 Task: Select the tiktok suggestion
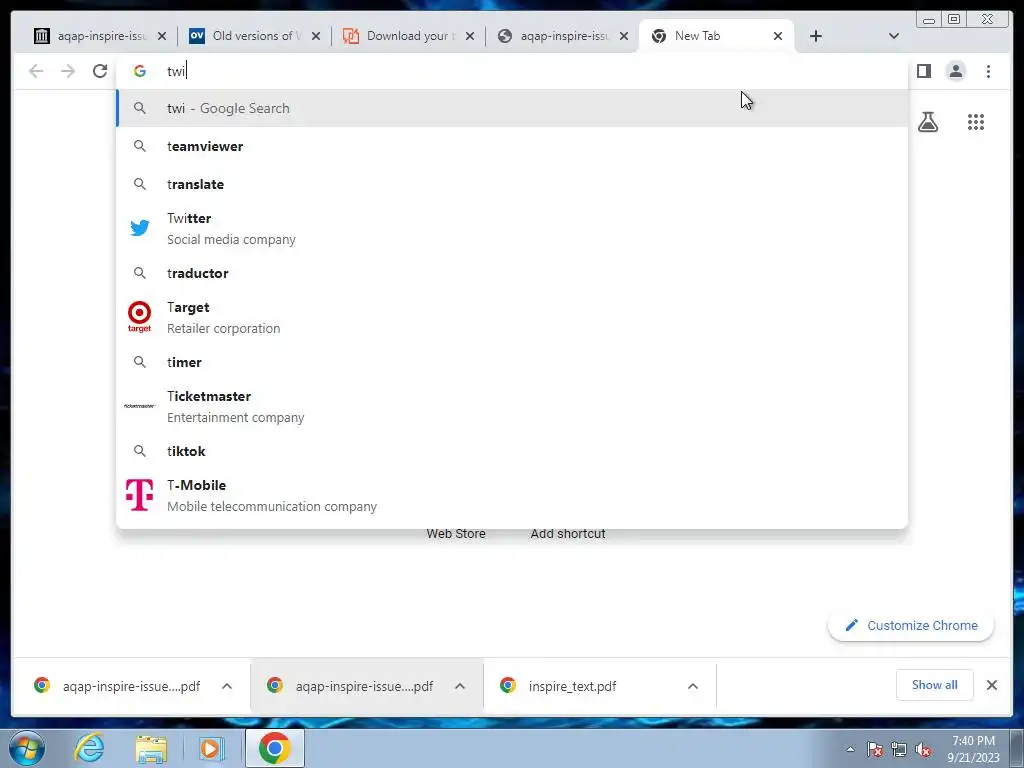(x=512, y=451)
